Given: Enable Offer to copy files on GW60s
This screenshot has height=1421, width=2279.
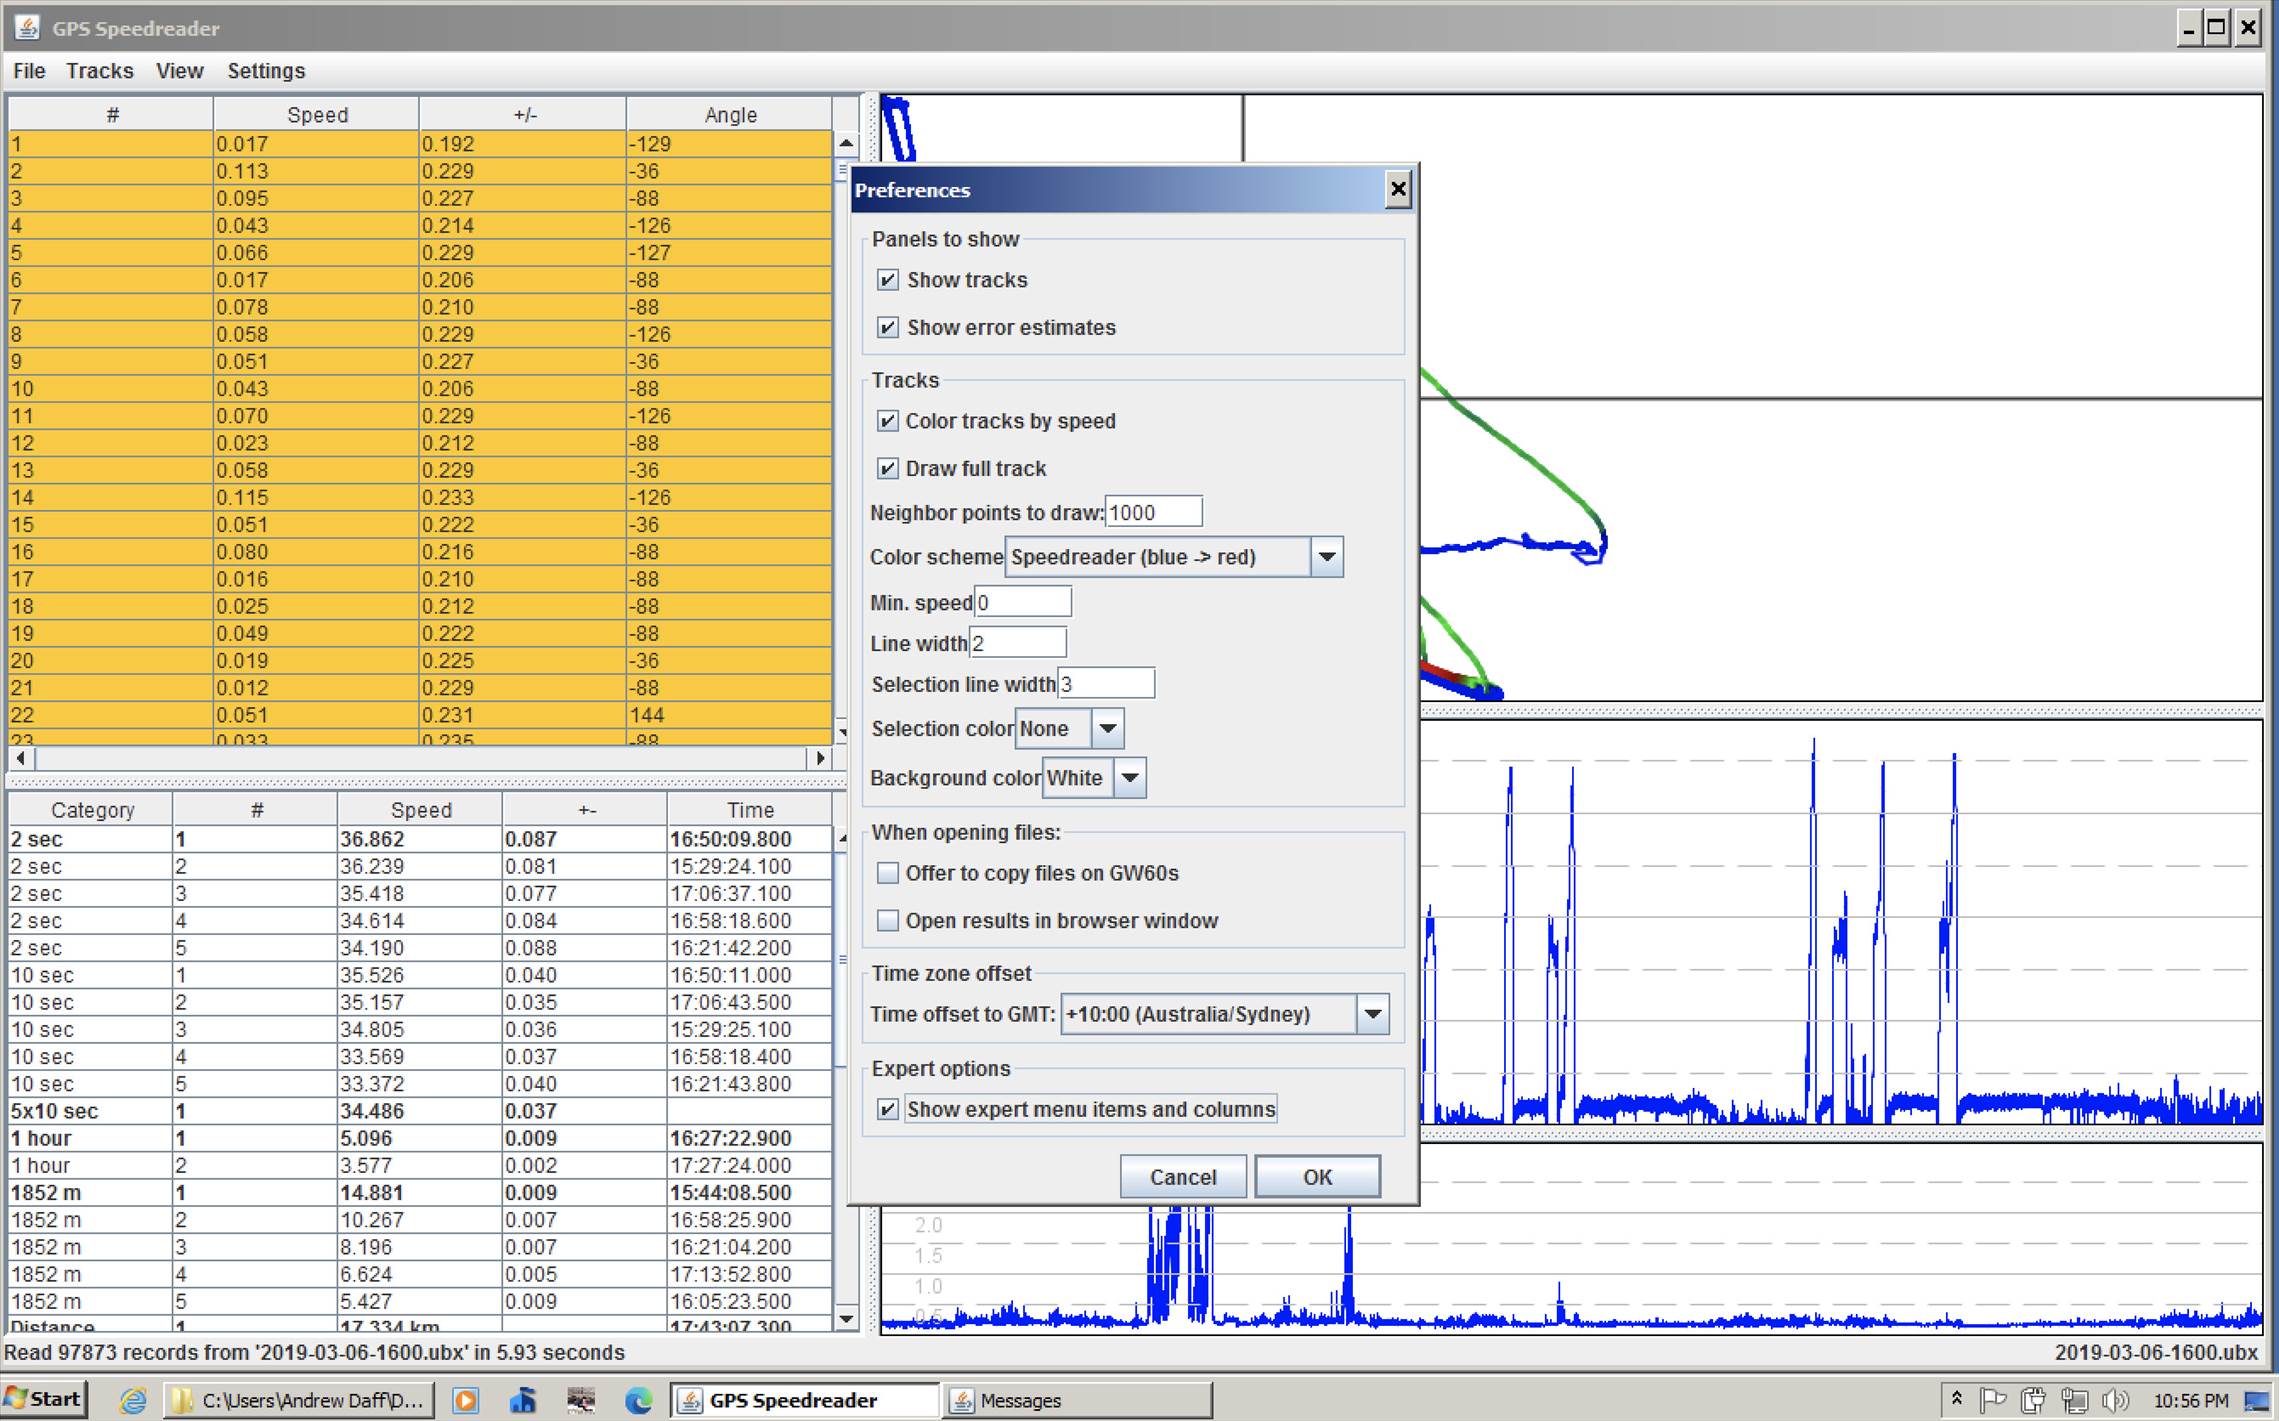Looking at the screenshot, I should click(x=888, y=873).
